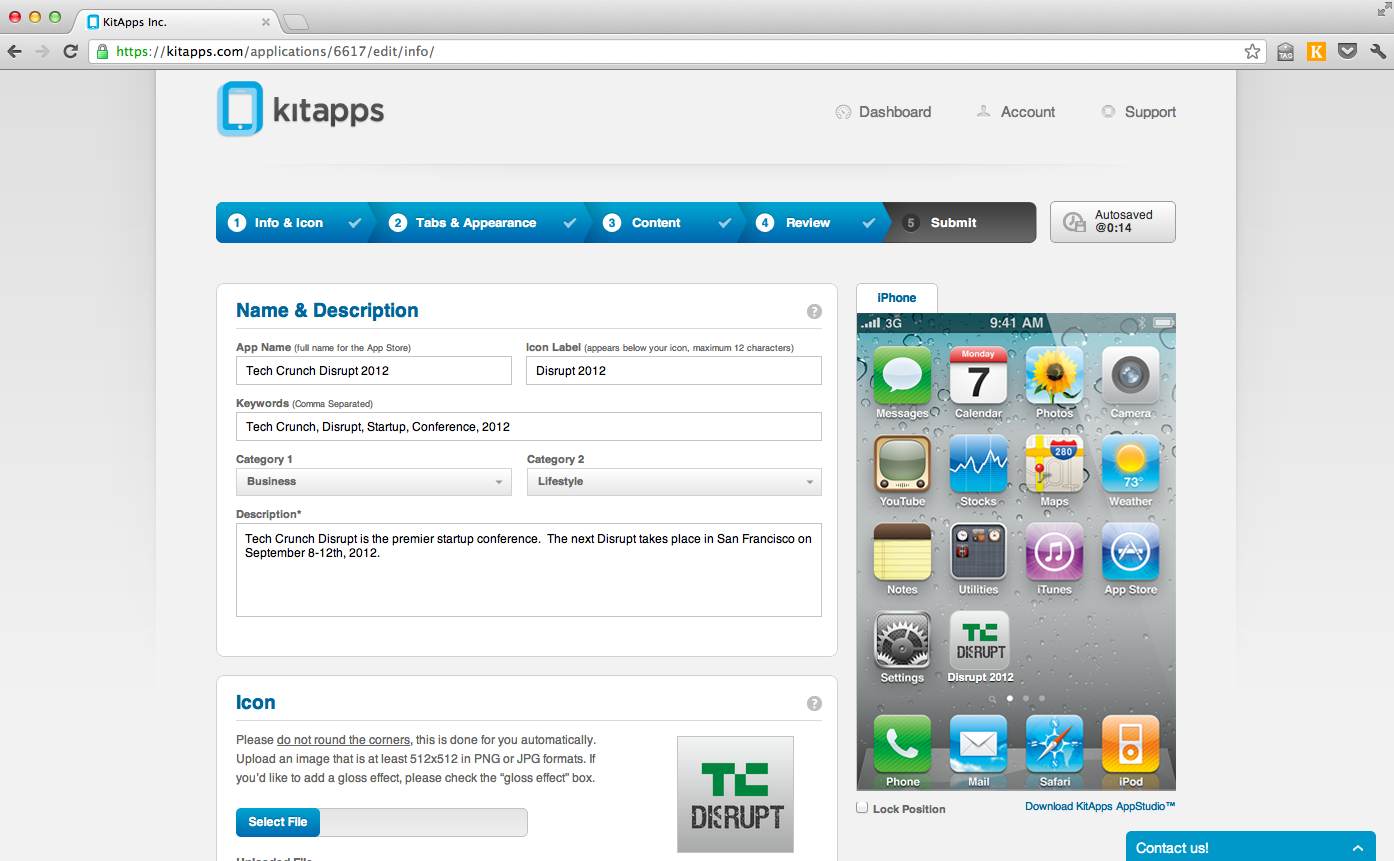This screenshot has height=861, width=1394.
Task: Select the iPhone preview tab
Action: click(897, 298)
